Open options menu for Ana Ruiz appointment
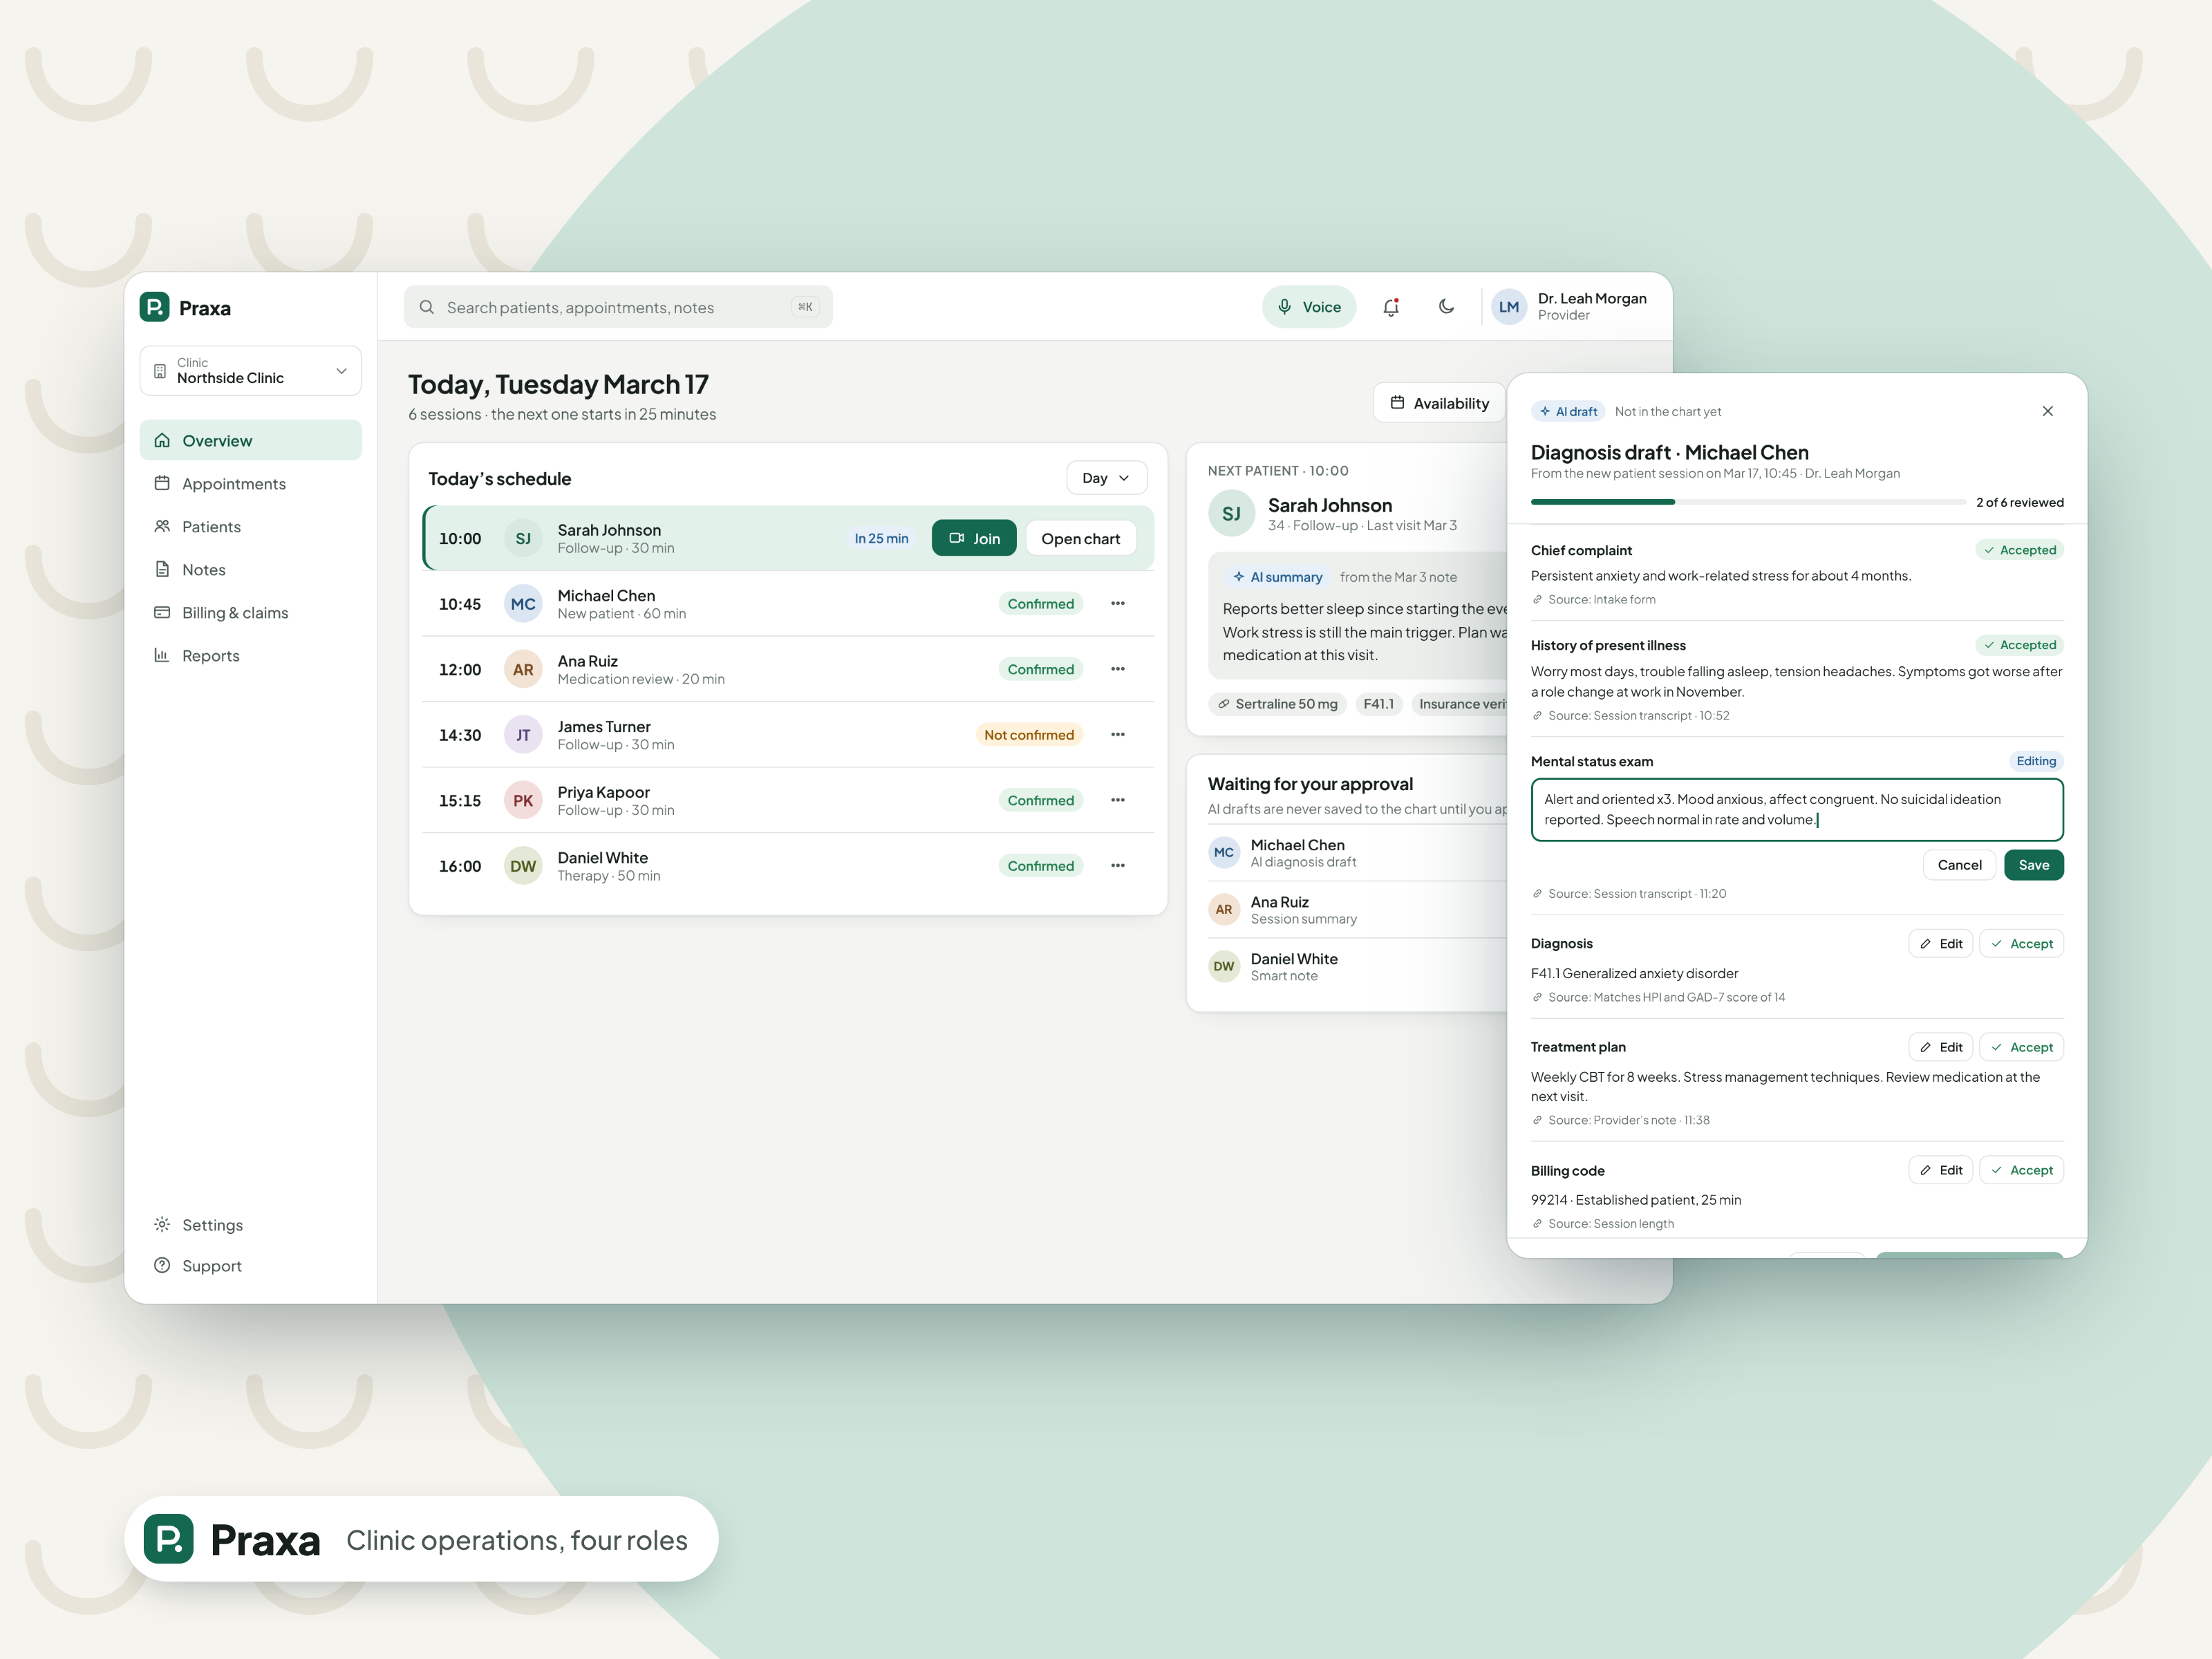2212x1659 pixels. pos(1118,669)
